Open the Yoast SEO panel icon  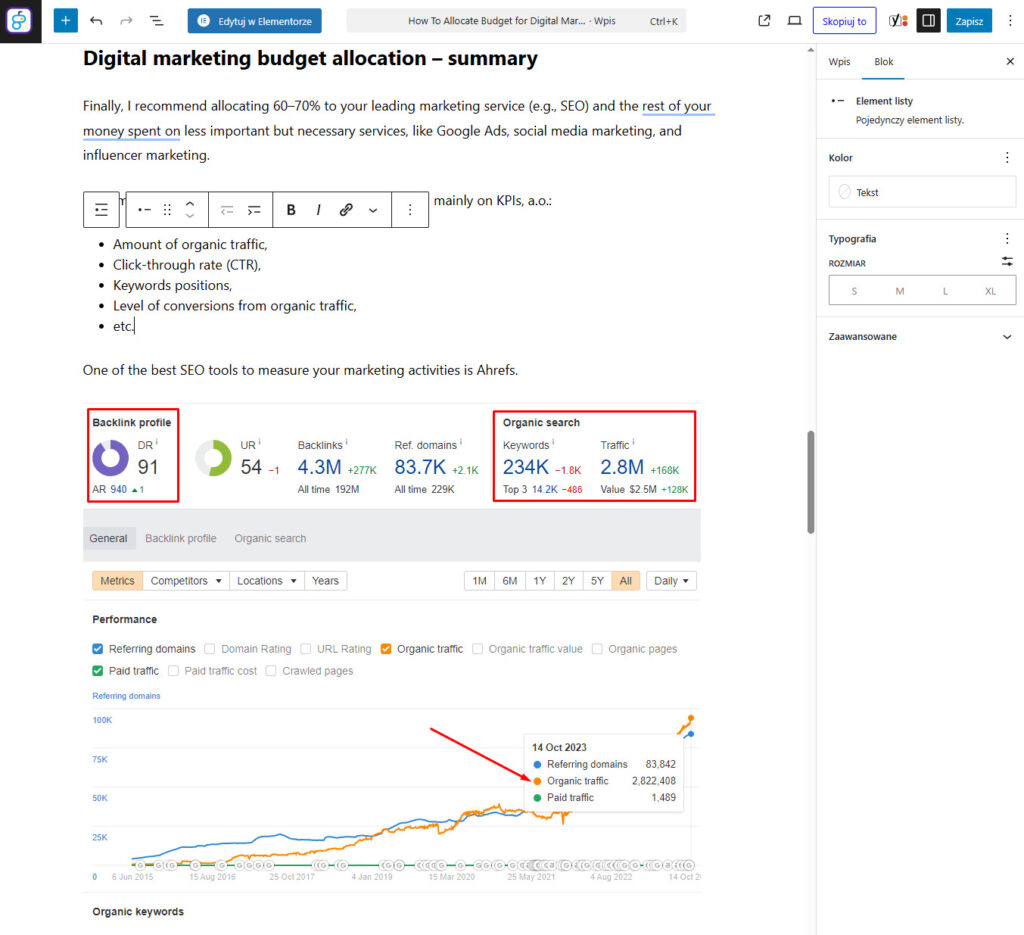tap(898, 20)
